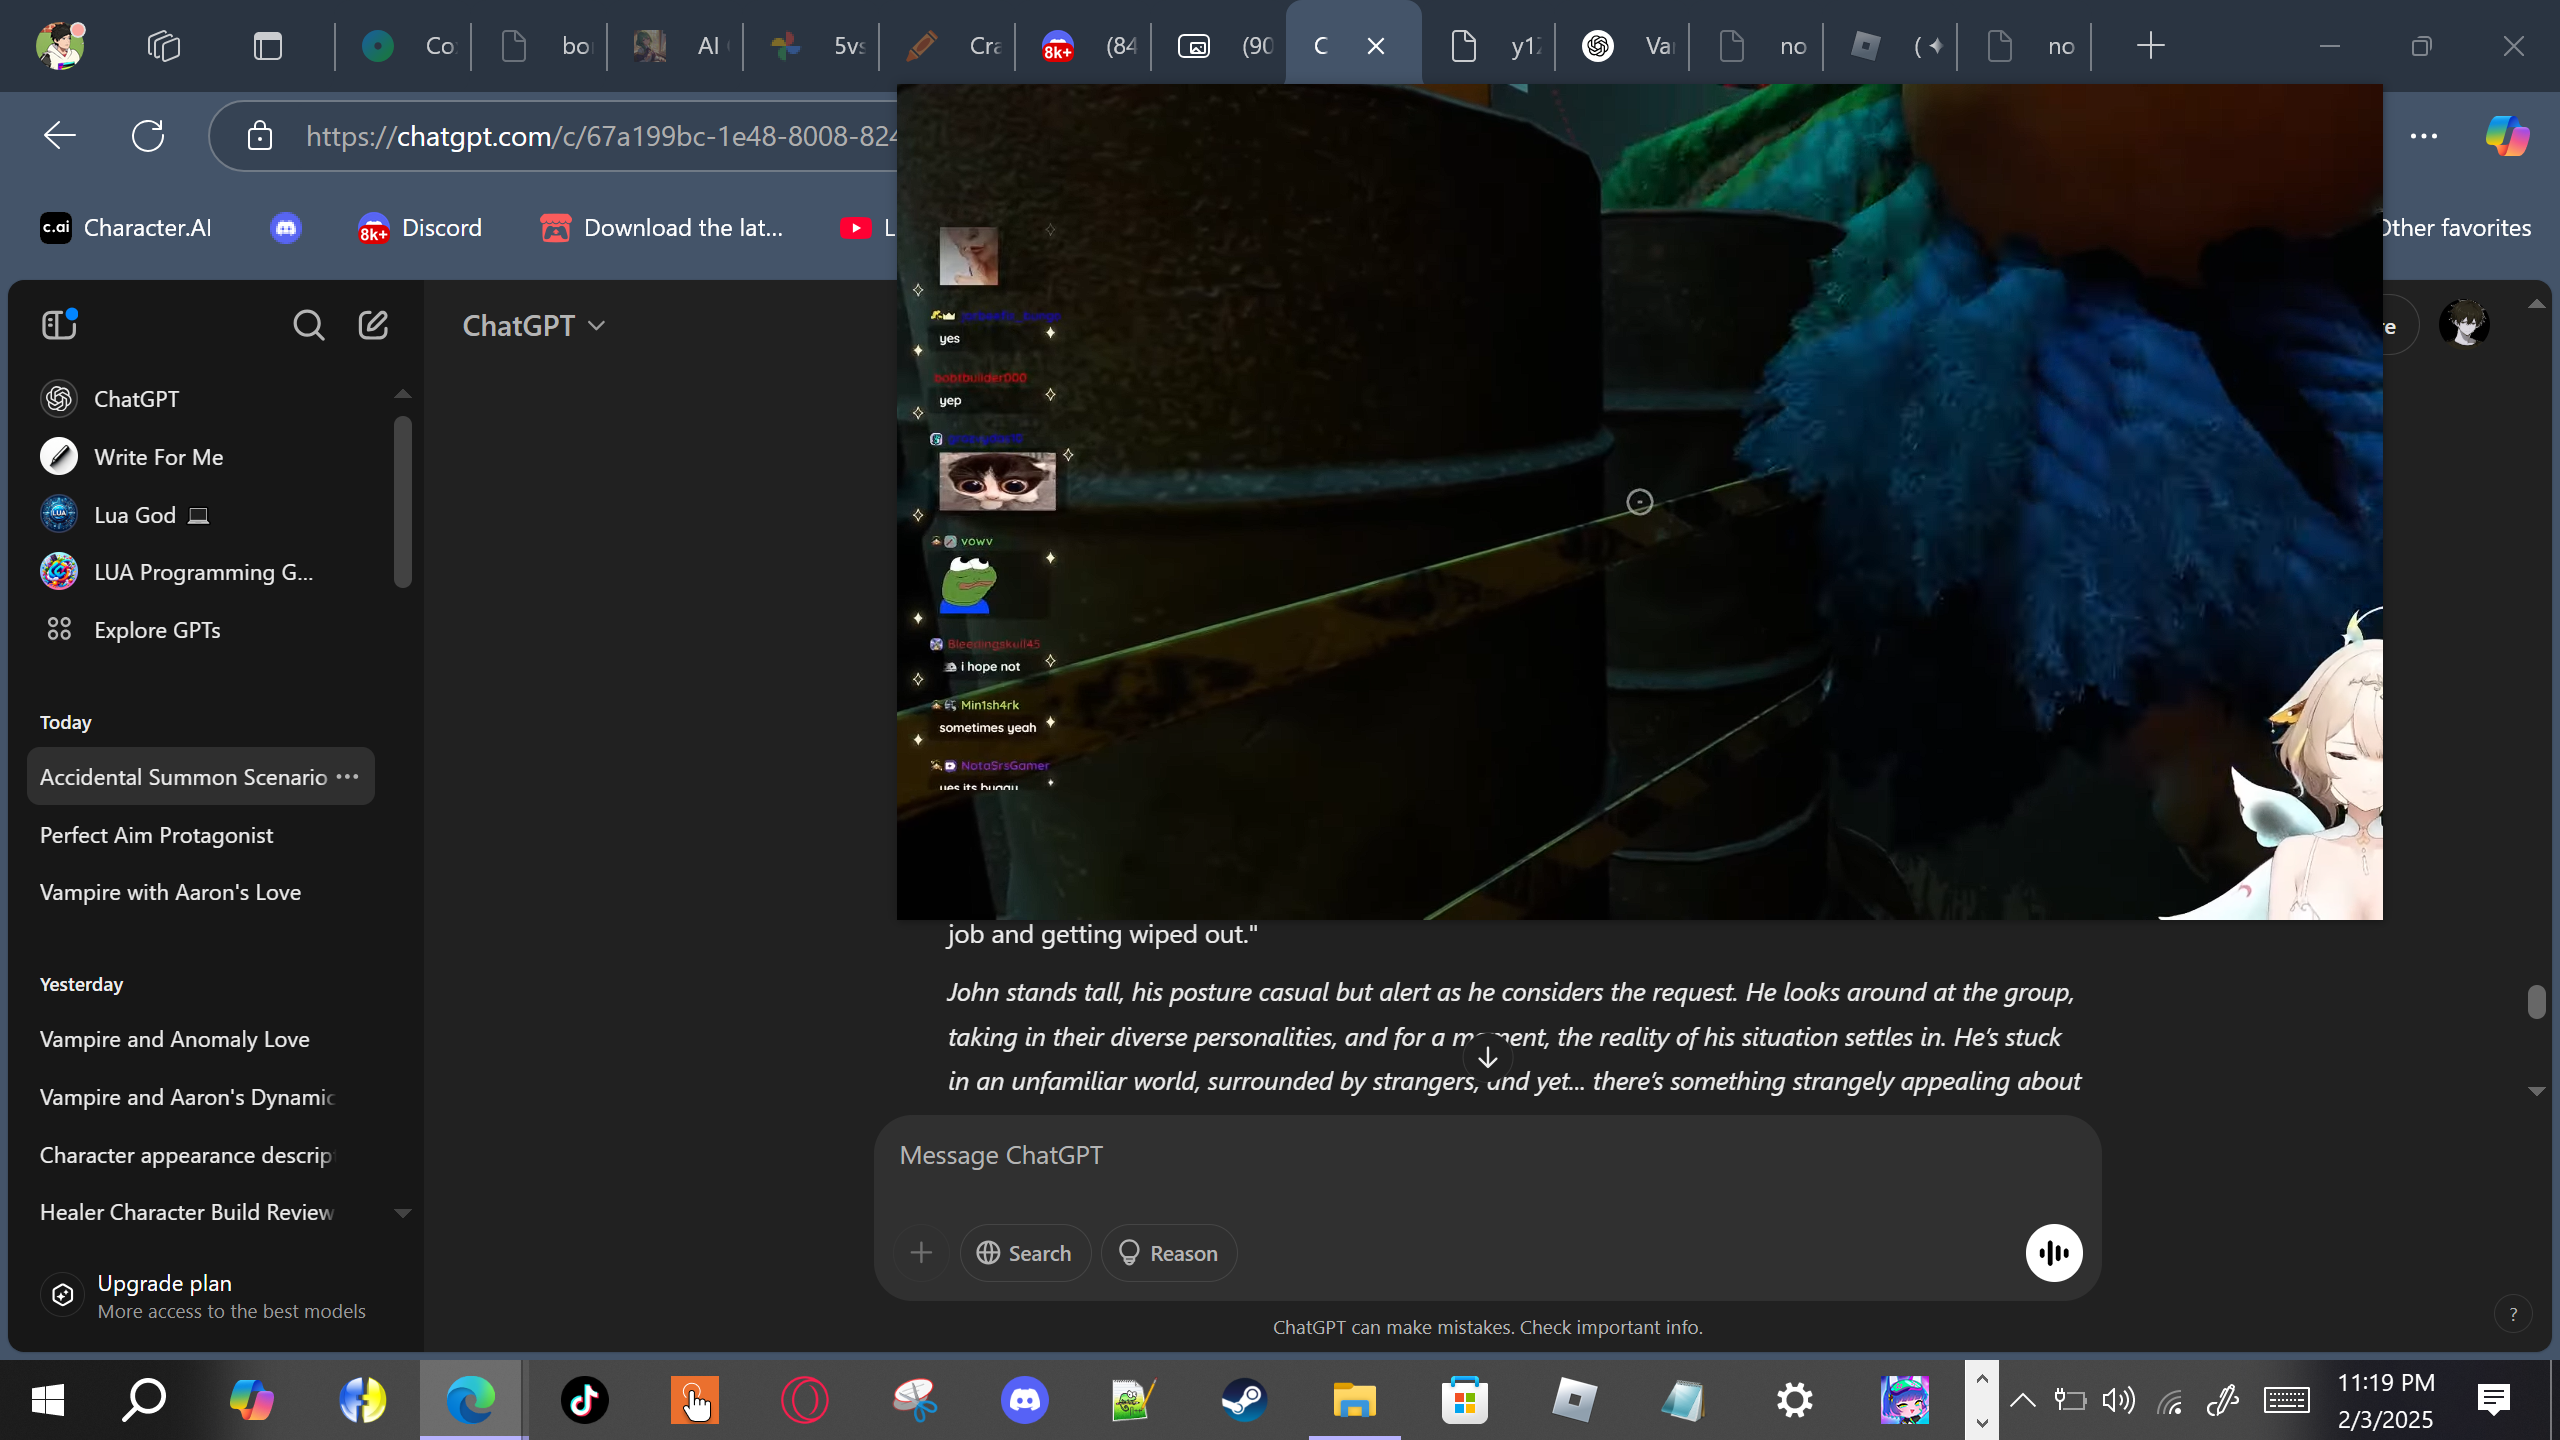Launch Discord from the taskbar

click(x=1025, y=1400)
